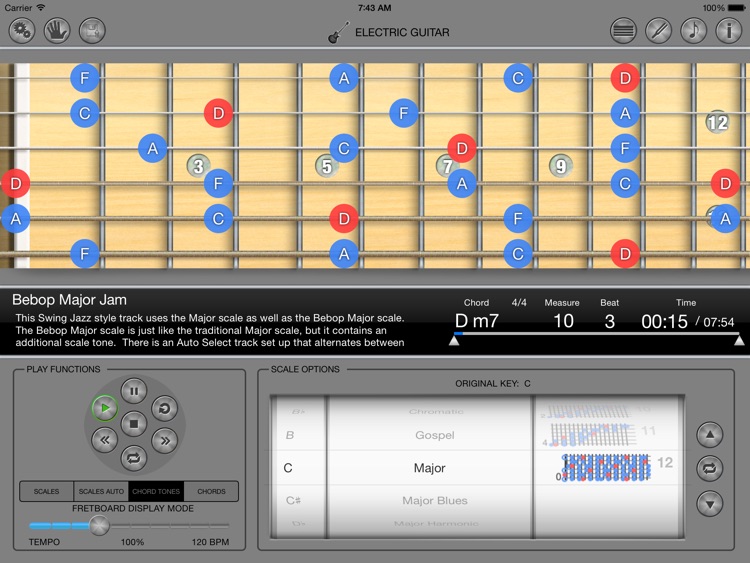This screenshot has width=750, height=563.
Task: Click the tempo slider knob
Action: (x=99, y=525)
